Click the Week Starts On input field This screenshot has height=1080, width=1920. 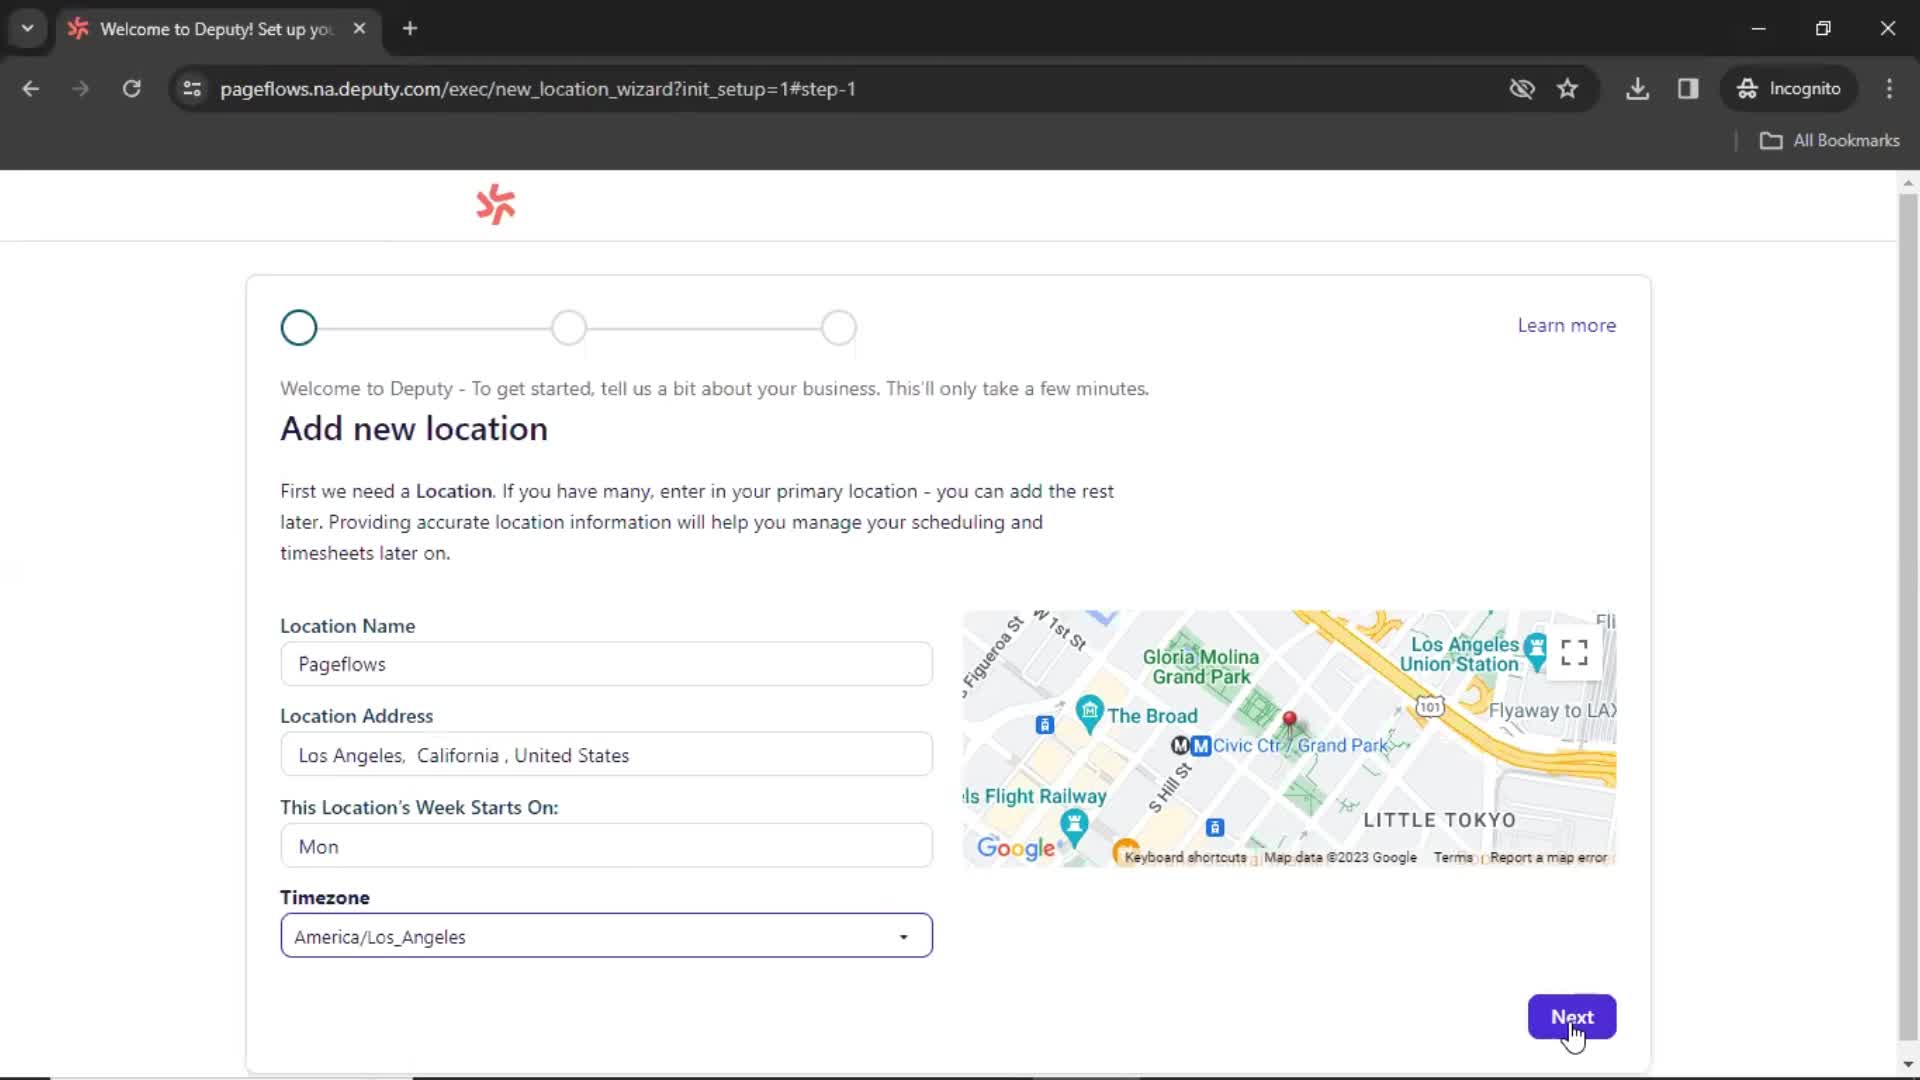click(x=605, y=845)
